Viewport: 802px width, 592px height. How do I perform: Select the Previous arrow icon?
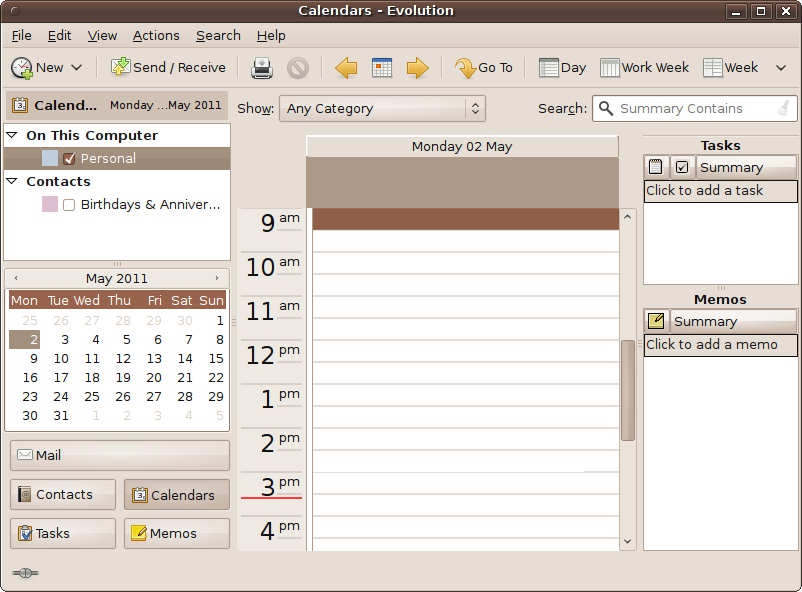pos(345,67)
